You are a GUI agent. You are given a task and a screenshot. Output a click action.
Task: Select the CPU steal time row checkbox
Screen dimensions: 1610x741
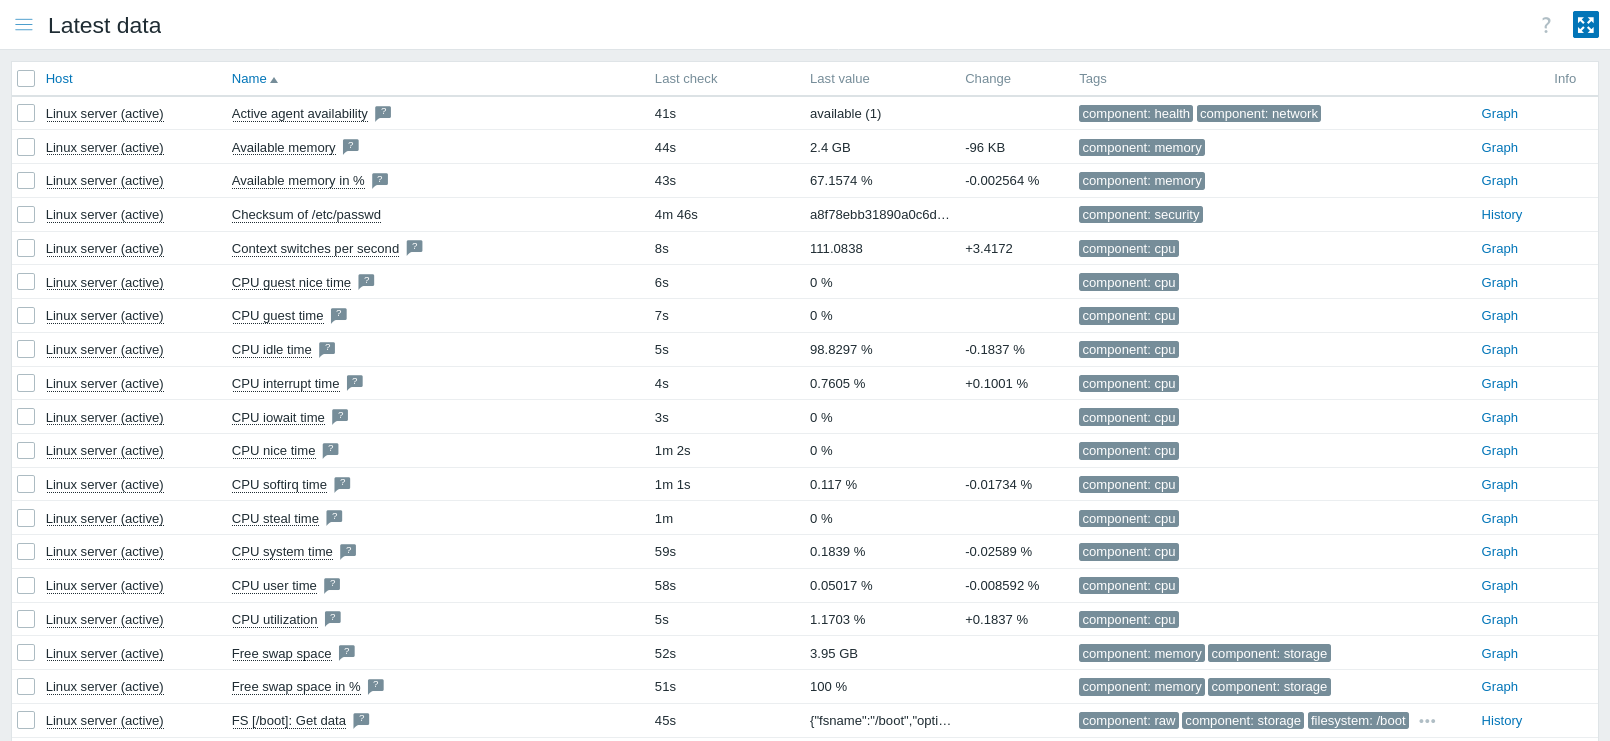26,518
